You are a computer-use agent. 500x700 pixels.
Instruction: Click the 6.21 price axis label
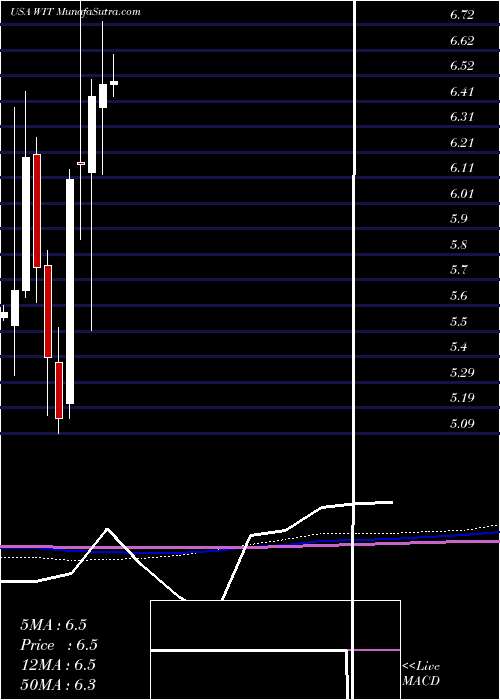coord(462,143)
